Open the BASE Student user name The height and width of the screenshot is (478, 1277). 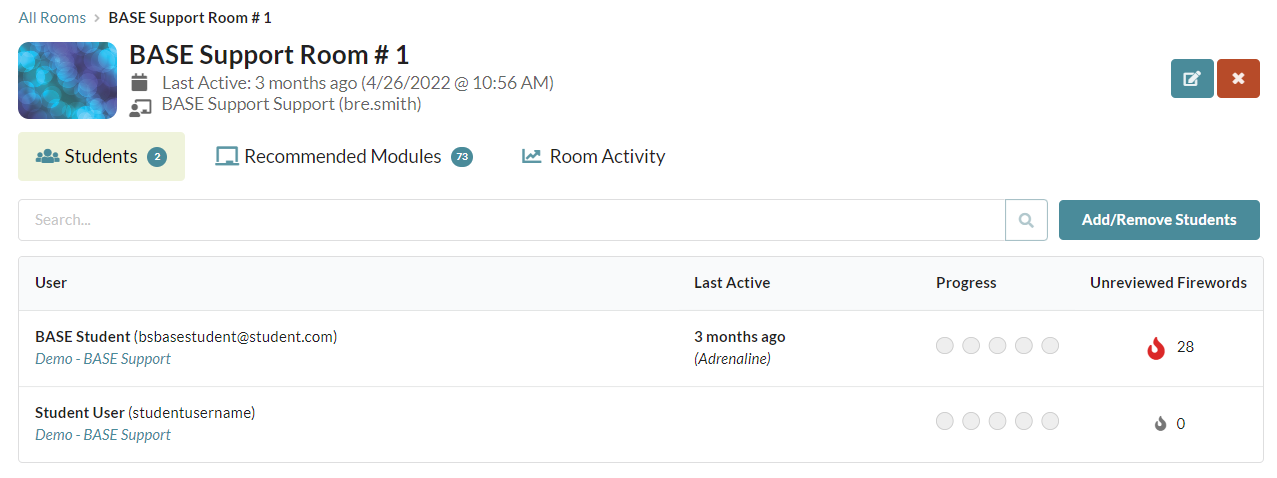coord(83,337)
